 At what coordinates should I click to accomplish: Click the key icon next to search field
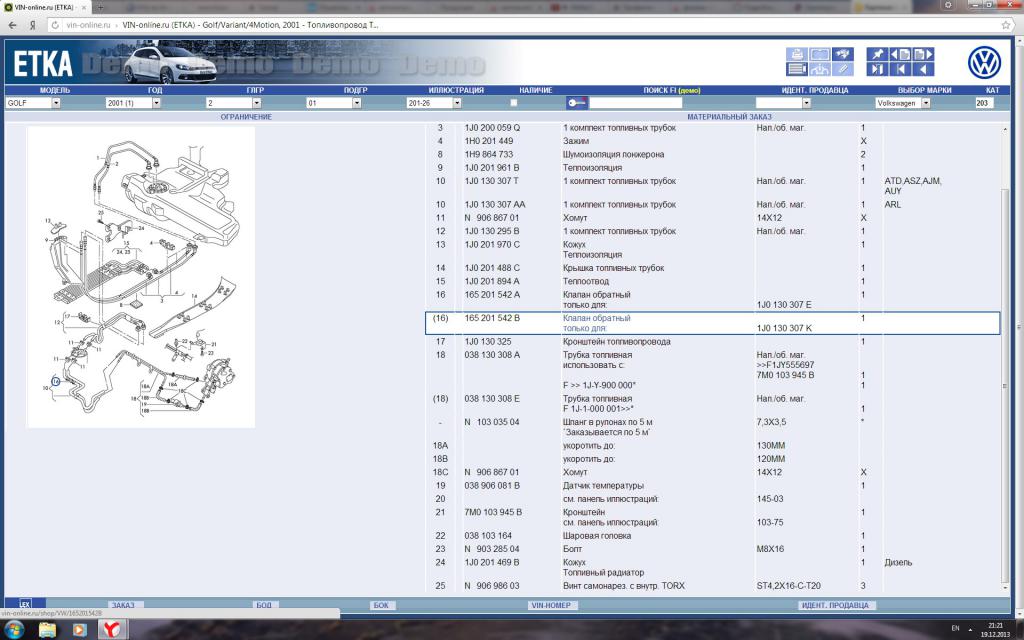(577, 103)
